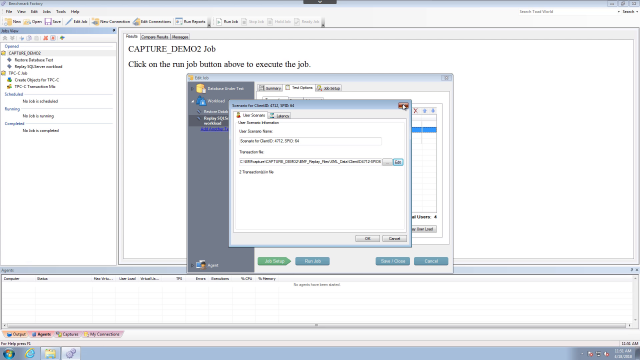Open the File menu
The width and height of the screenshot is (640, 360).
pos(9,12)
